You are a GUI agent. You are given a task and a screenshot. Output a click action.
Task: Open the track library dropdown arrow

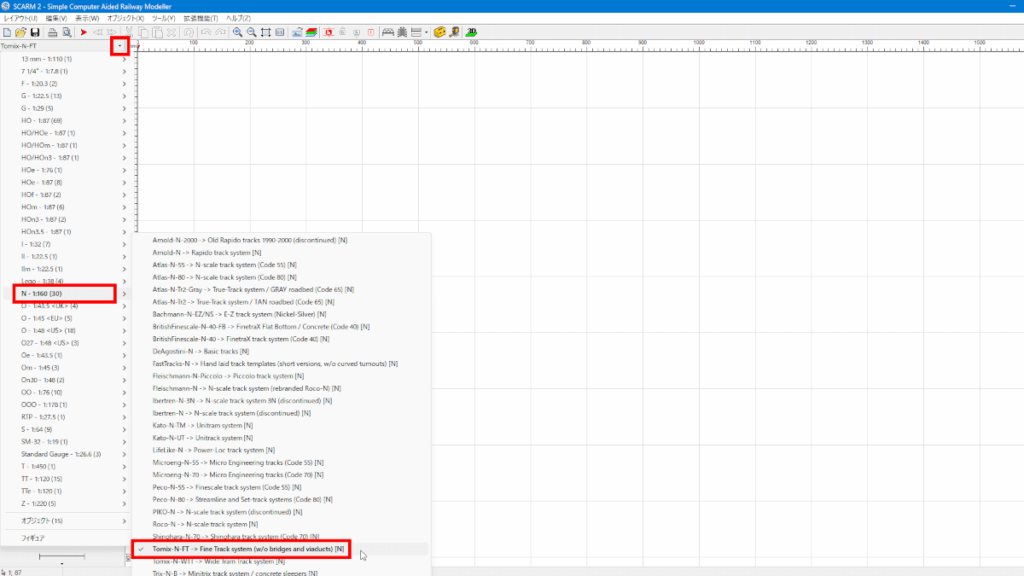click(x=119, y=46)
